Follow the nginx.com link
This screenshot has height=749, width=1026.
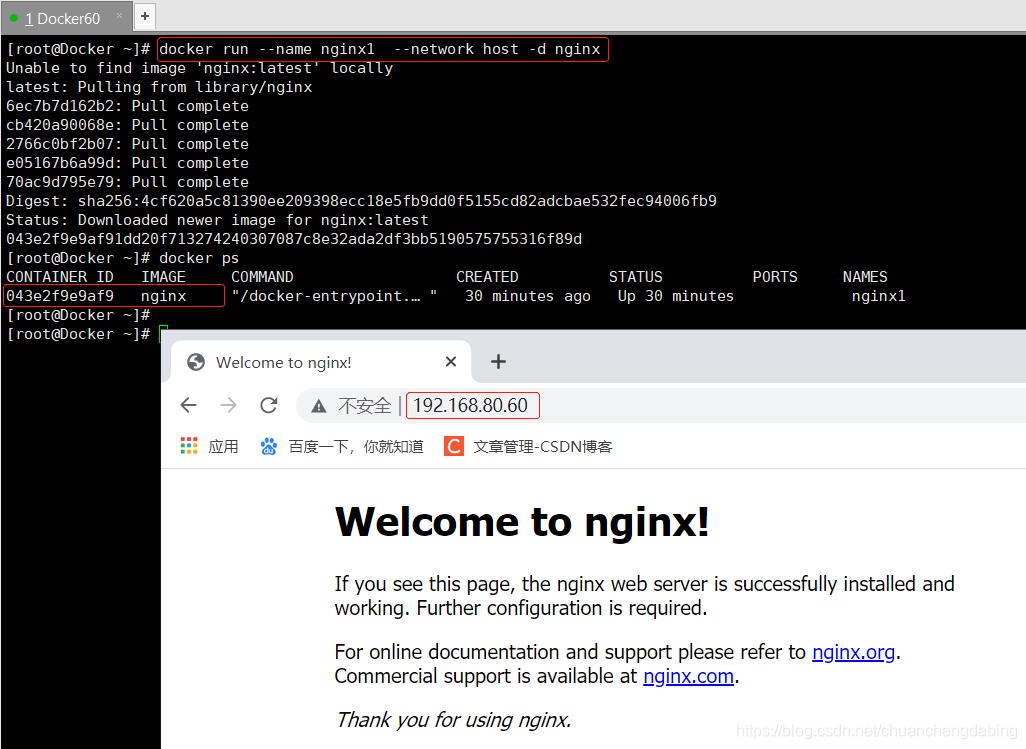click(x=688, y=676)
